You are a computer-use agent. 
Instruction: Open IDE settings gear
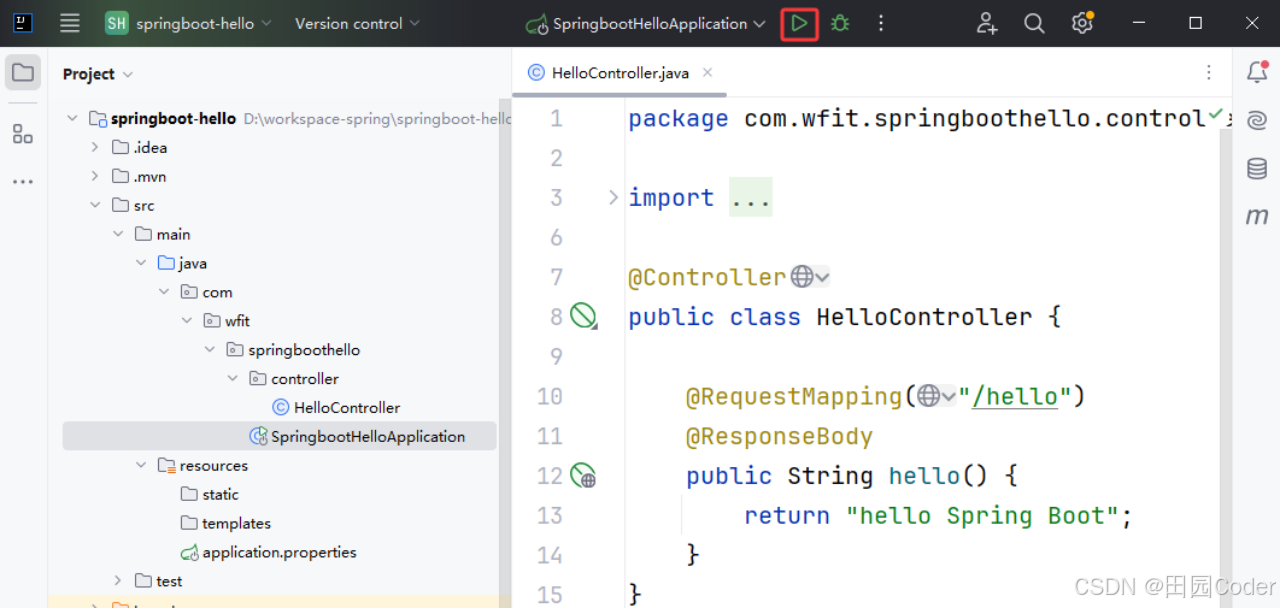1082,23
